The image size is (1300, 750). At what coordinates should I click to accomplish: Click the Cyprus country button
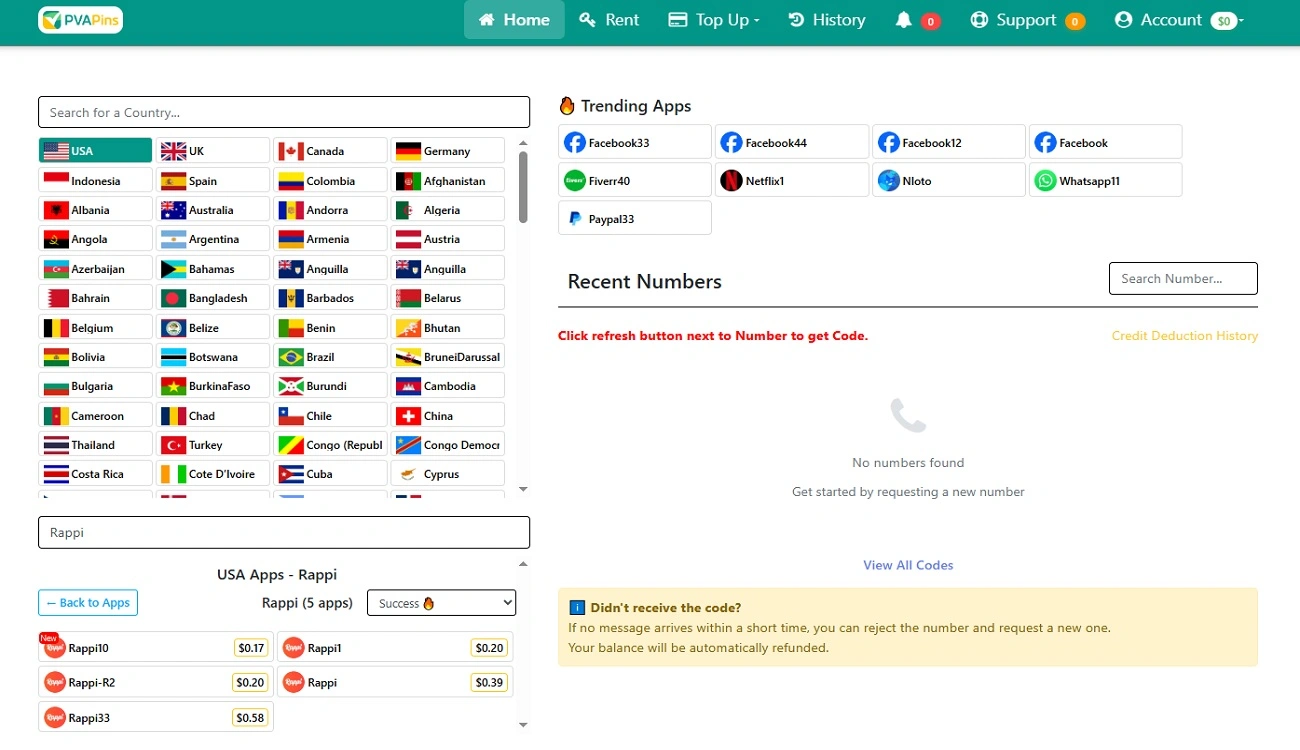(x=448, y=474)
